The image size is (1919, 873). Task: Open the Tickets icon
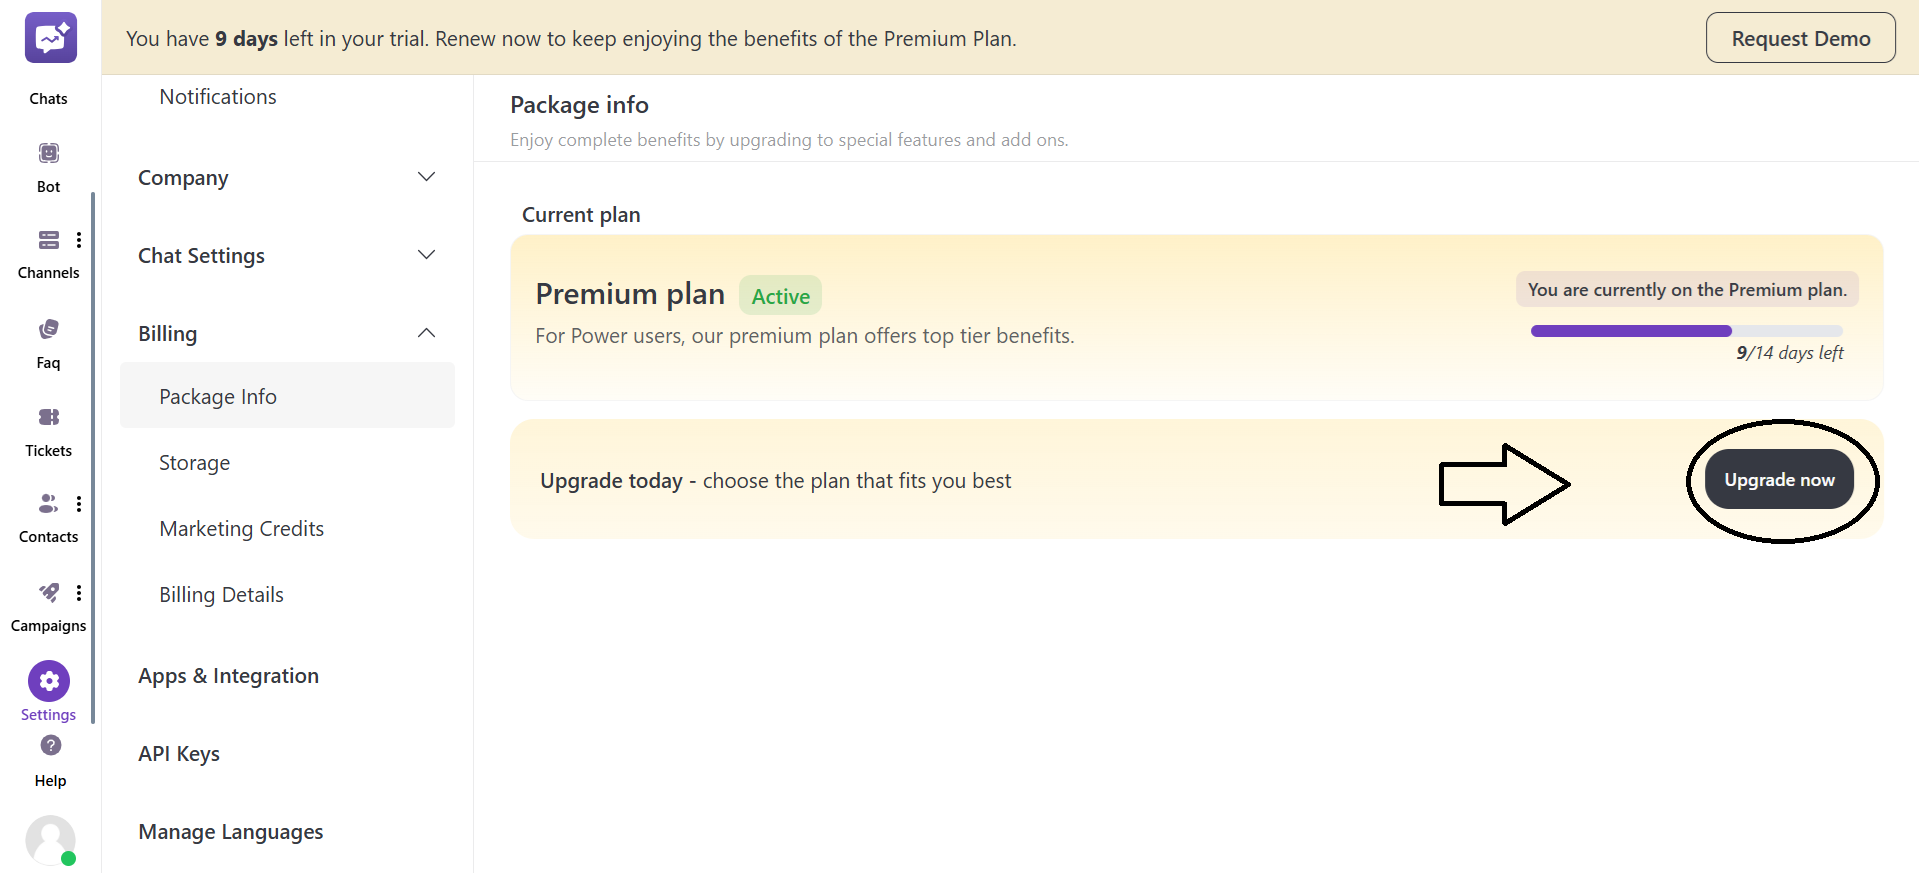tap(48, 417)
